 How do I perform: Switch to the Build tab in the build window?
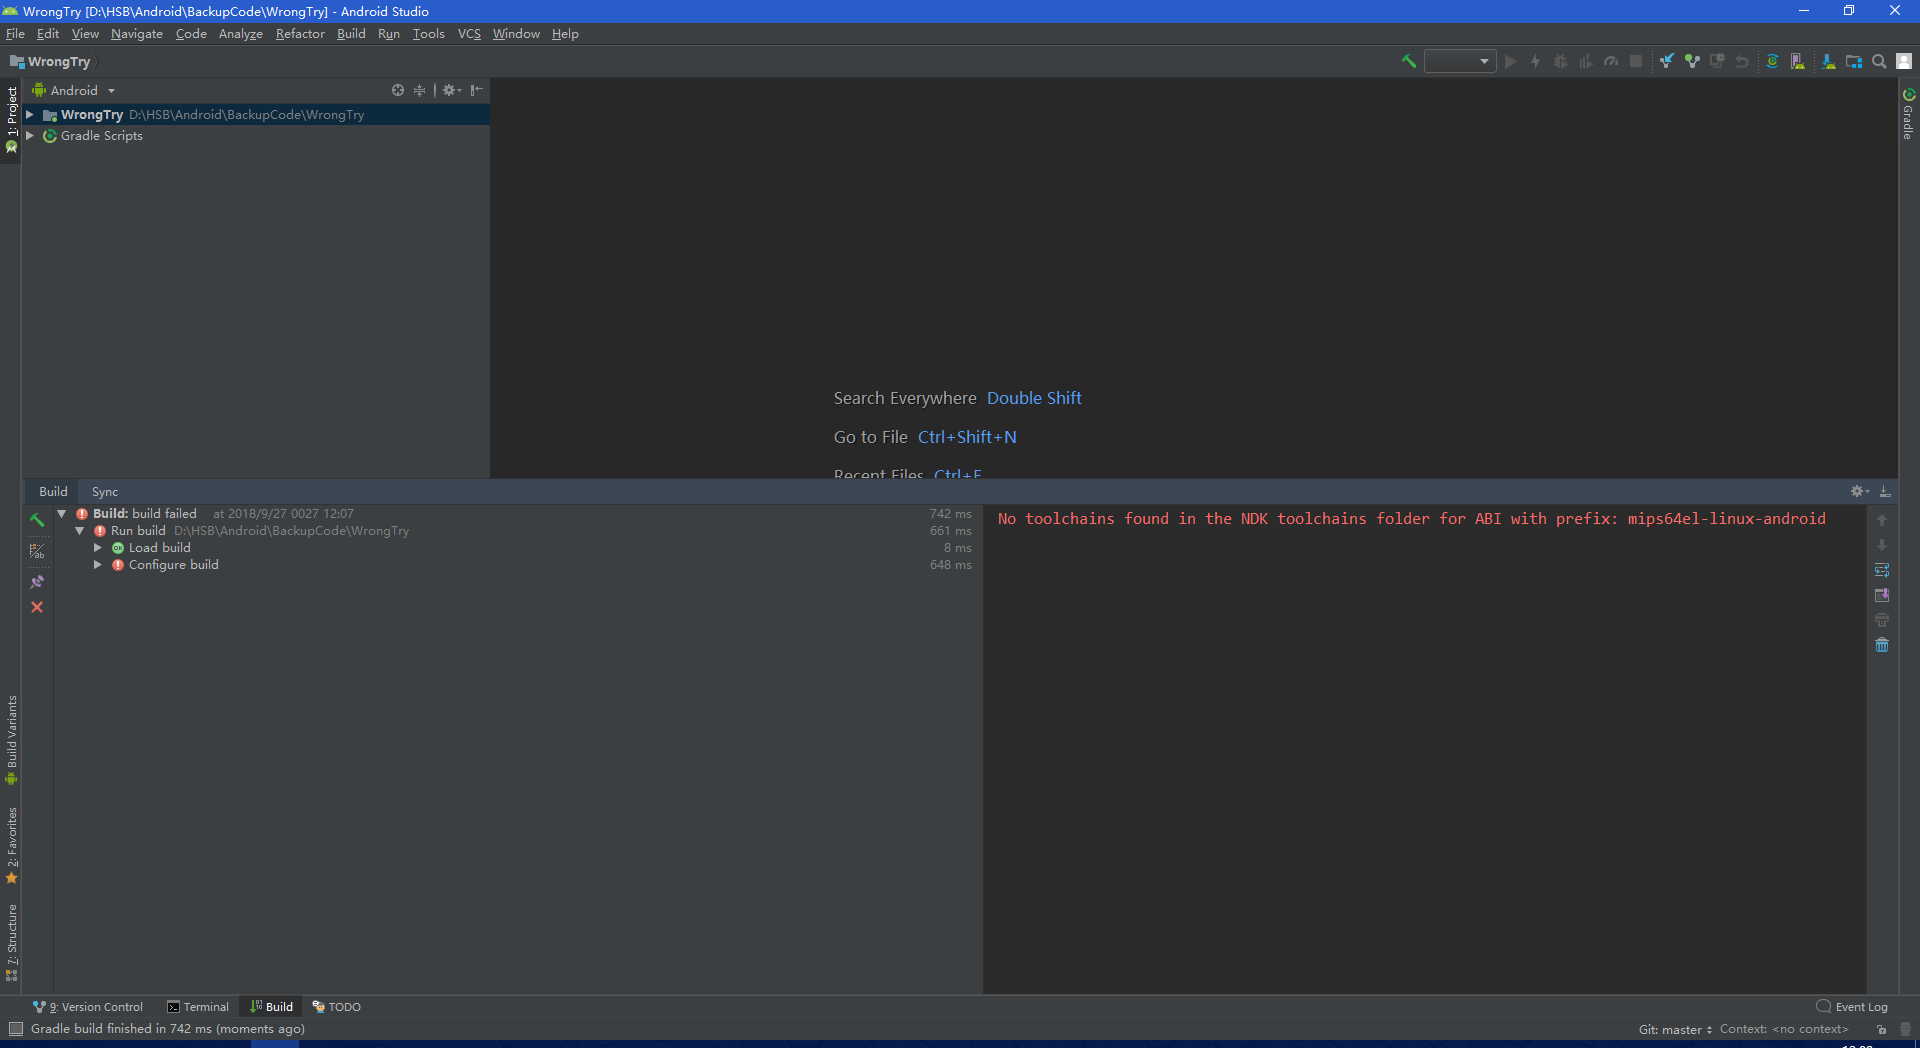point(53,491)
